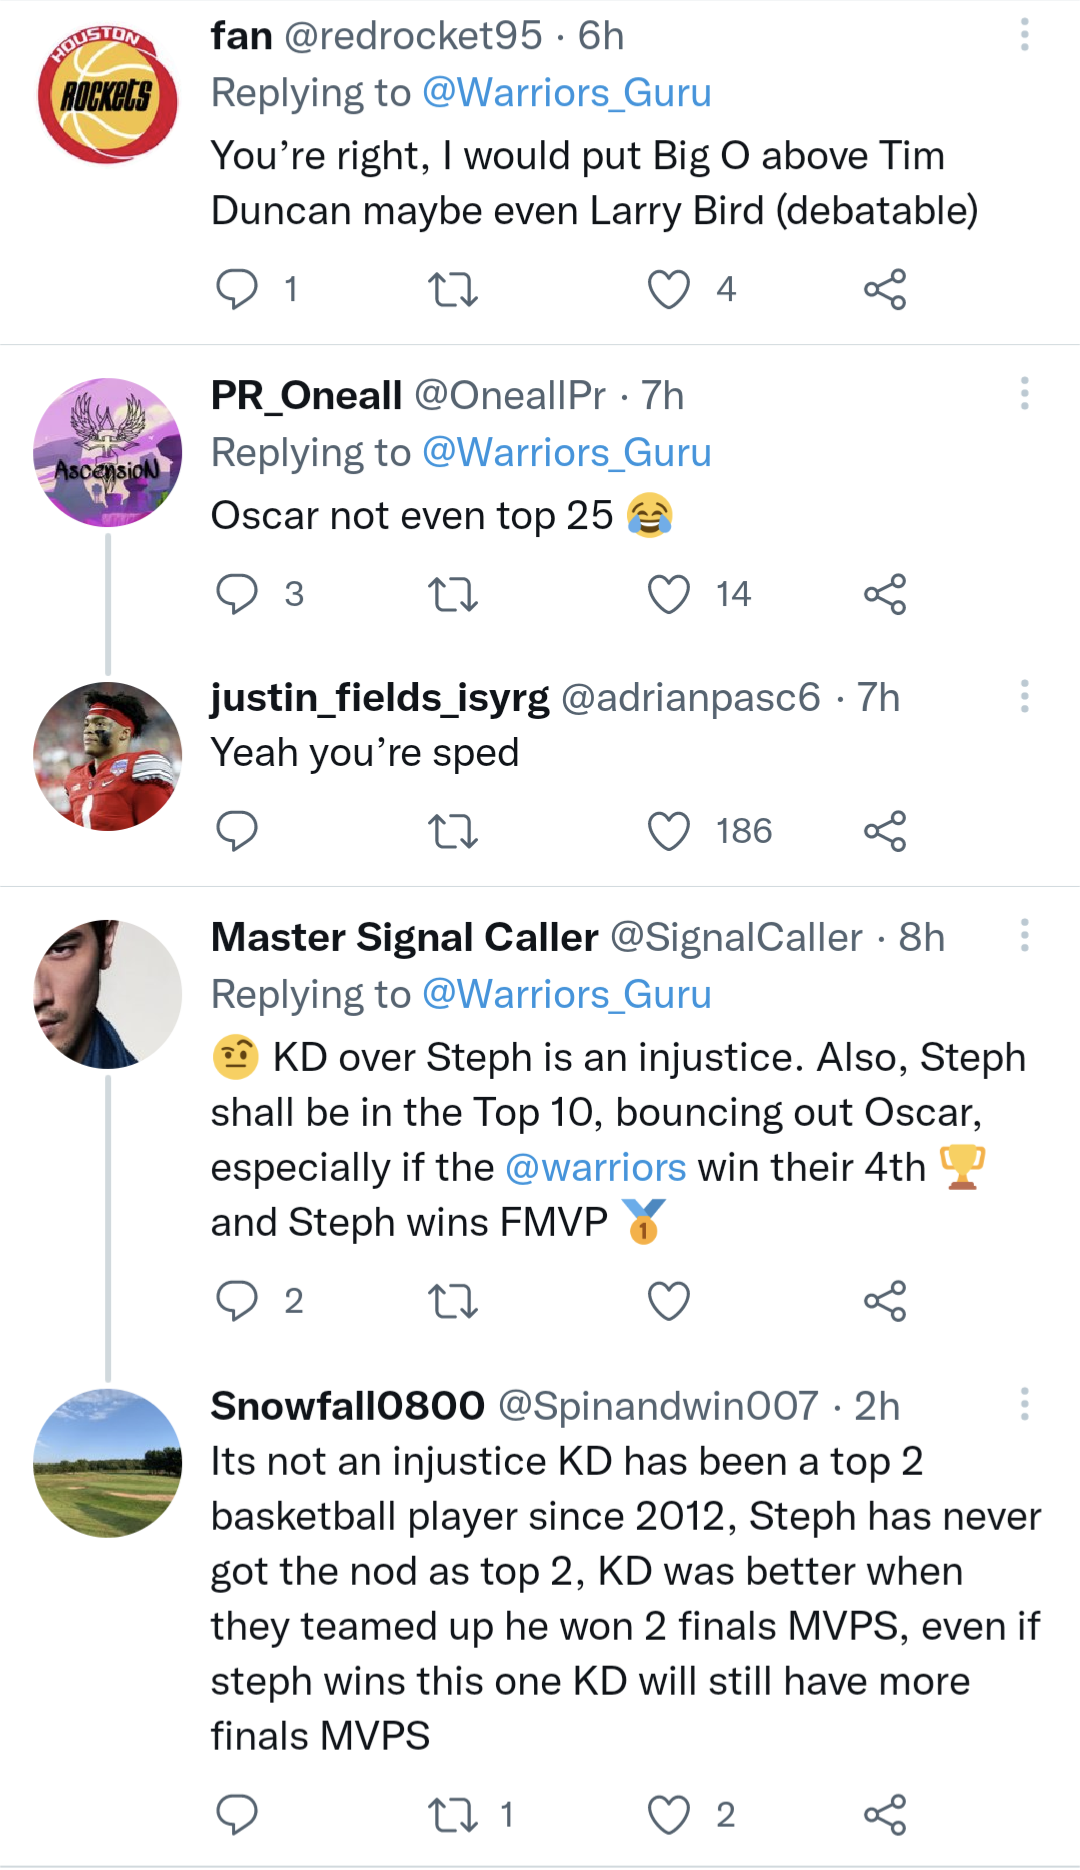Open the @warriors mention link
Viewport: 1080px width, 1870px height.
pos(596,1167)
